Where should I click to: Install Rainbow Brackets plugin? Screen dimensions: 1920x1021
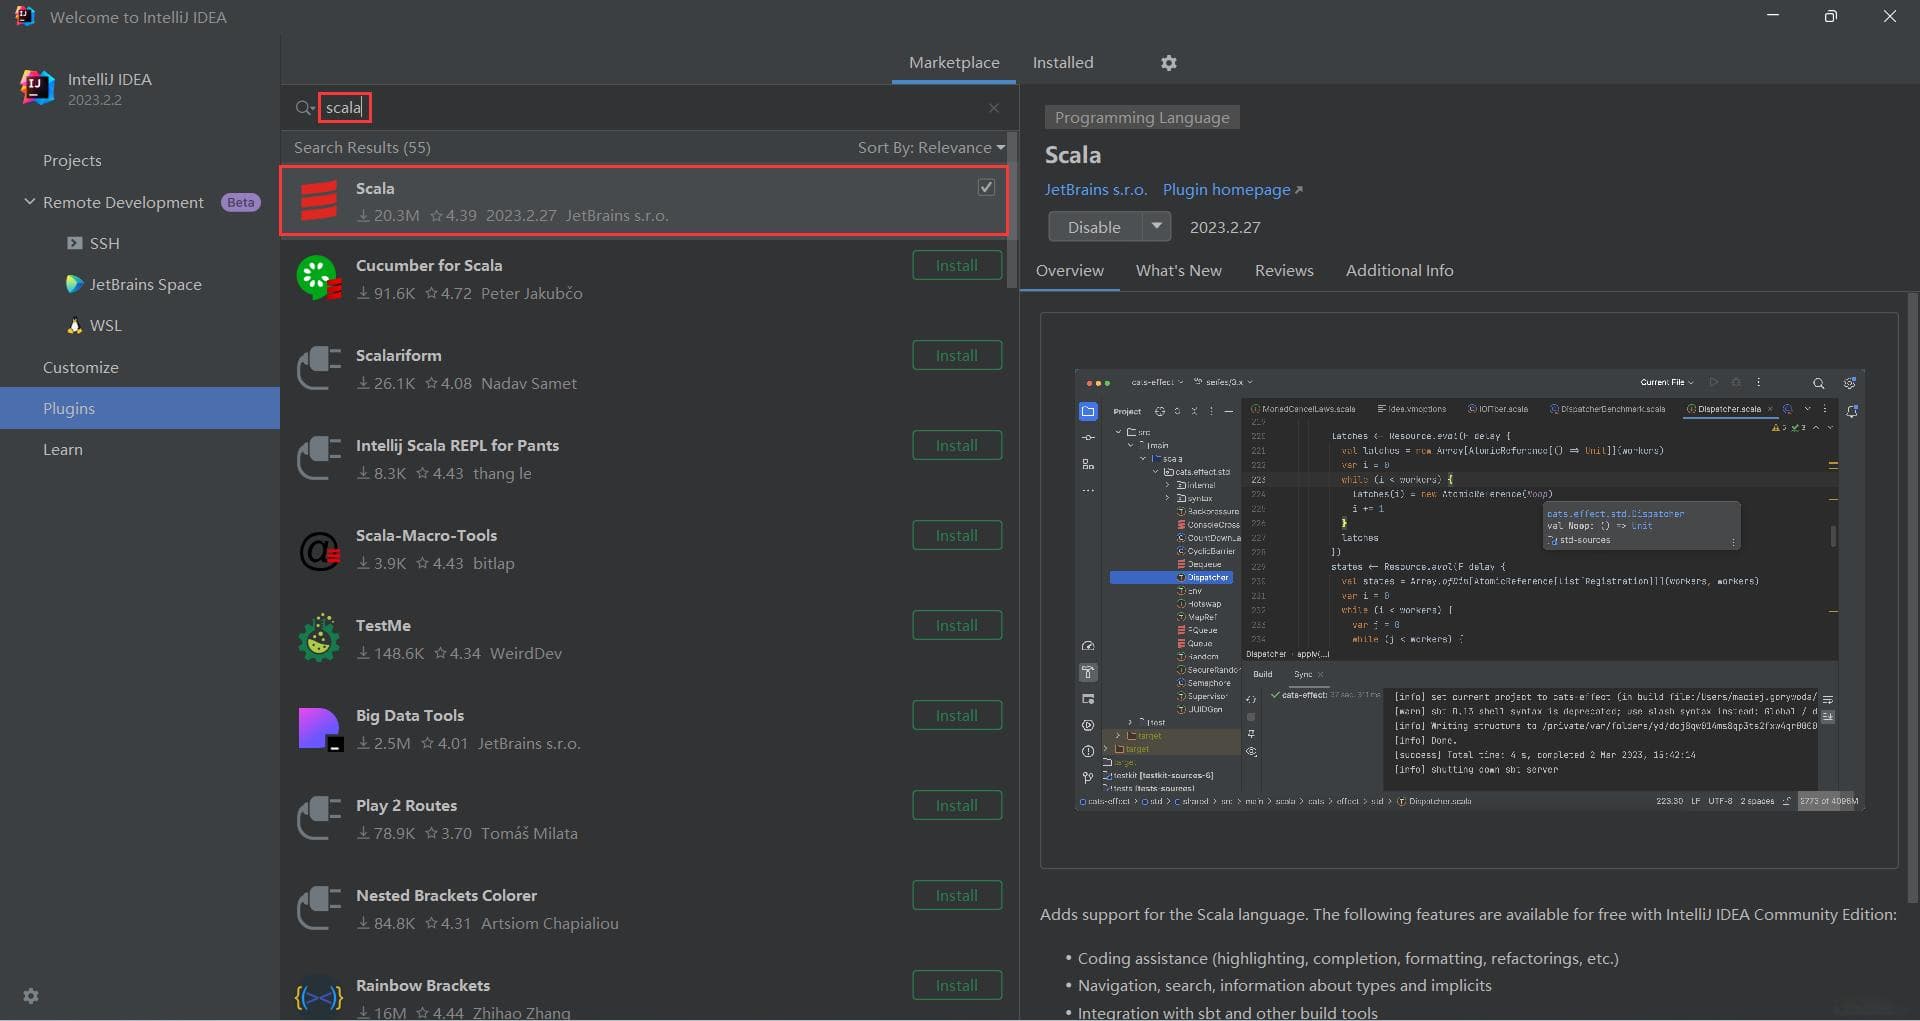coord(957,985)
